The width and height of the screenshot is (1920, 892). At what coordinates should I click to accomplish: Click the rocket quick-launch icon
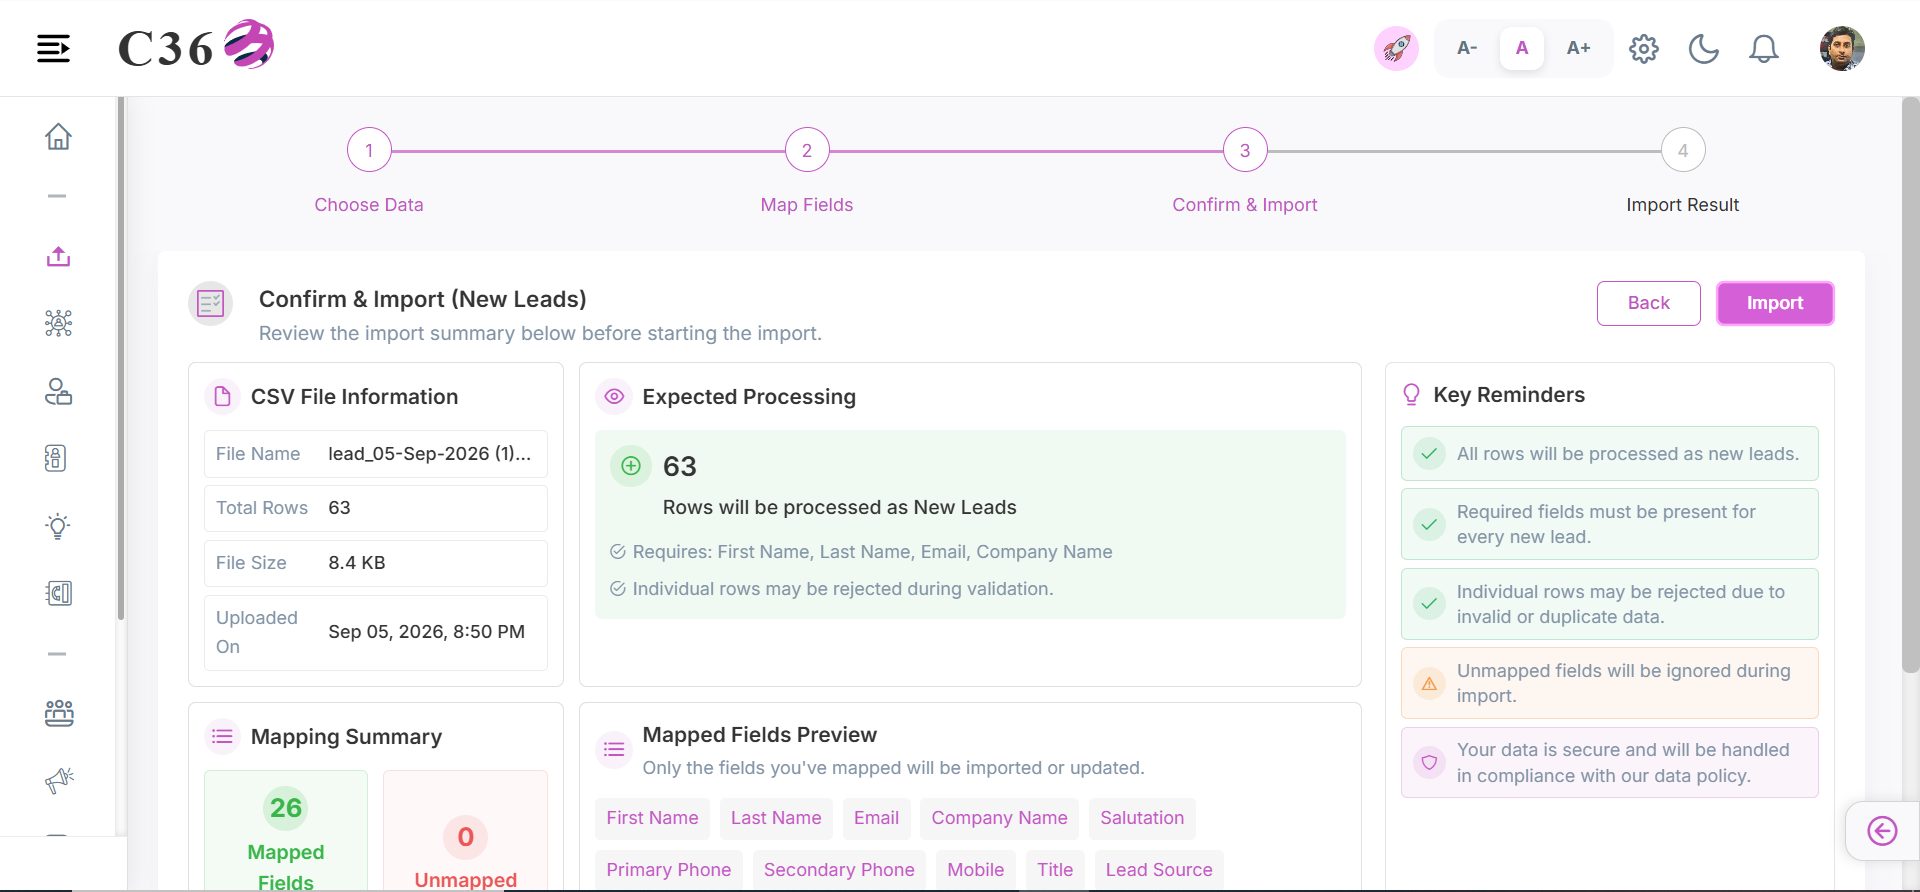click(x=1396, y=48)
